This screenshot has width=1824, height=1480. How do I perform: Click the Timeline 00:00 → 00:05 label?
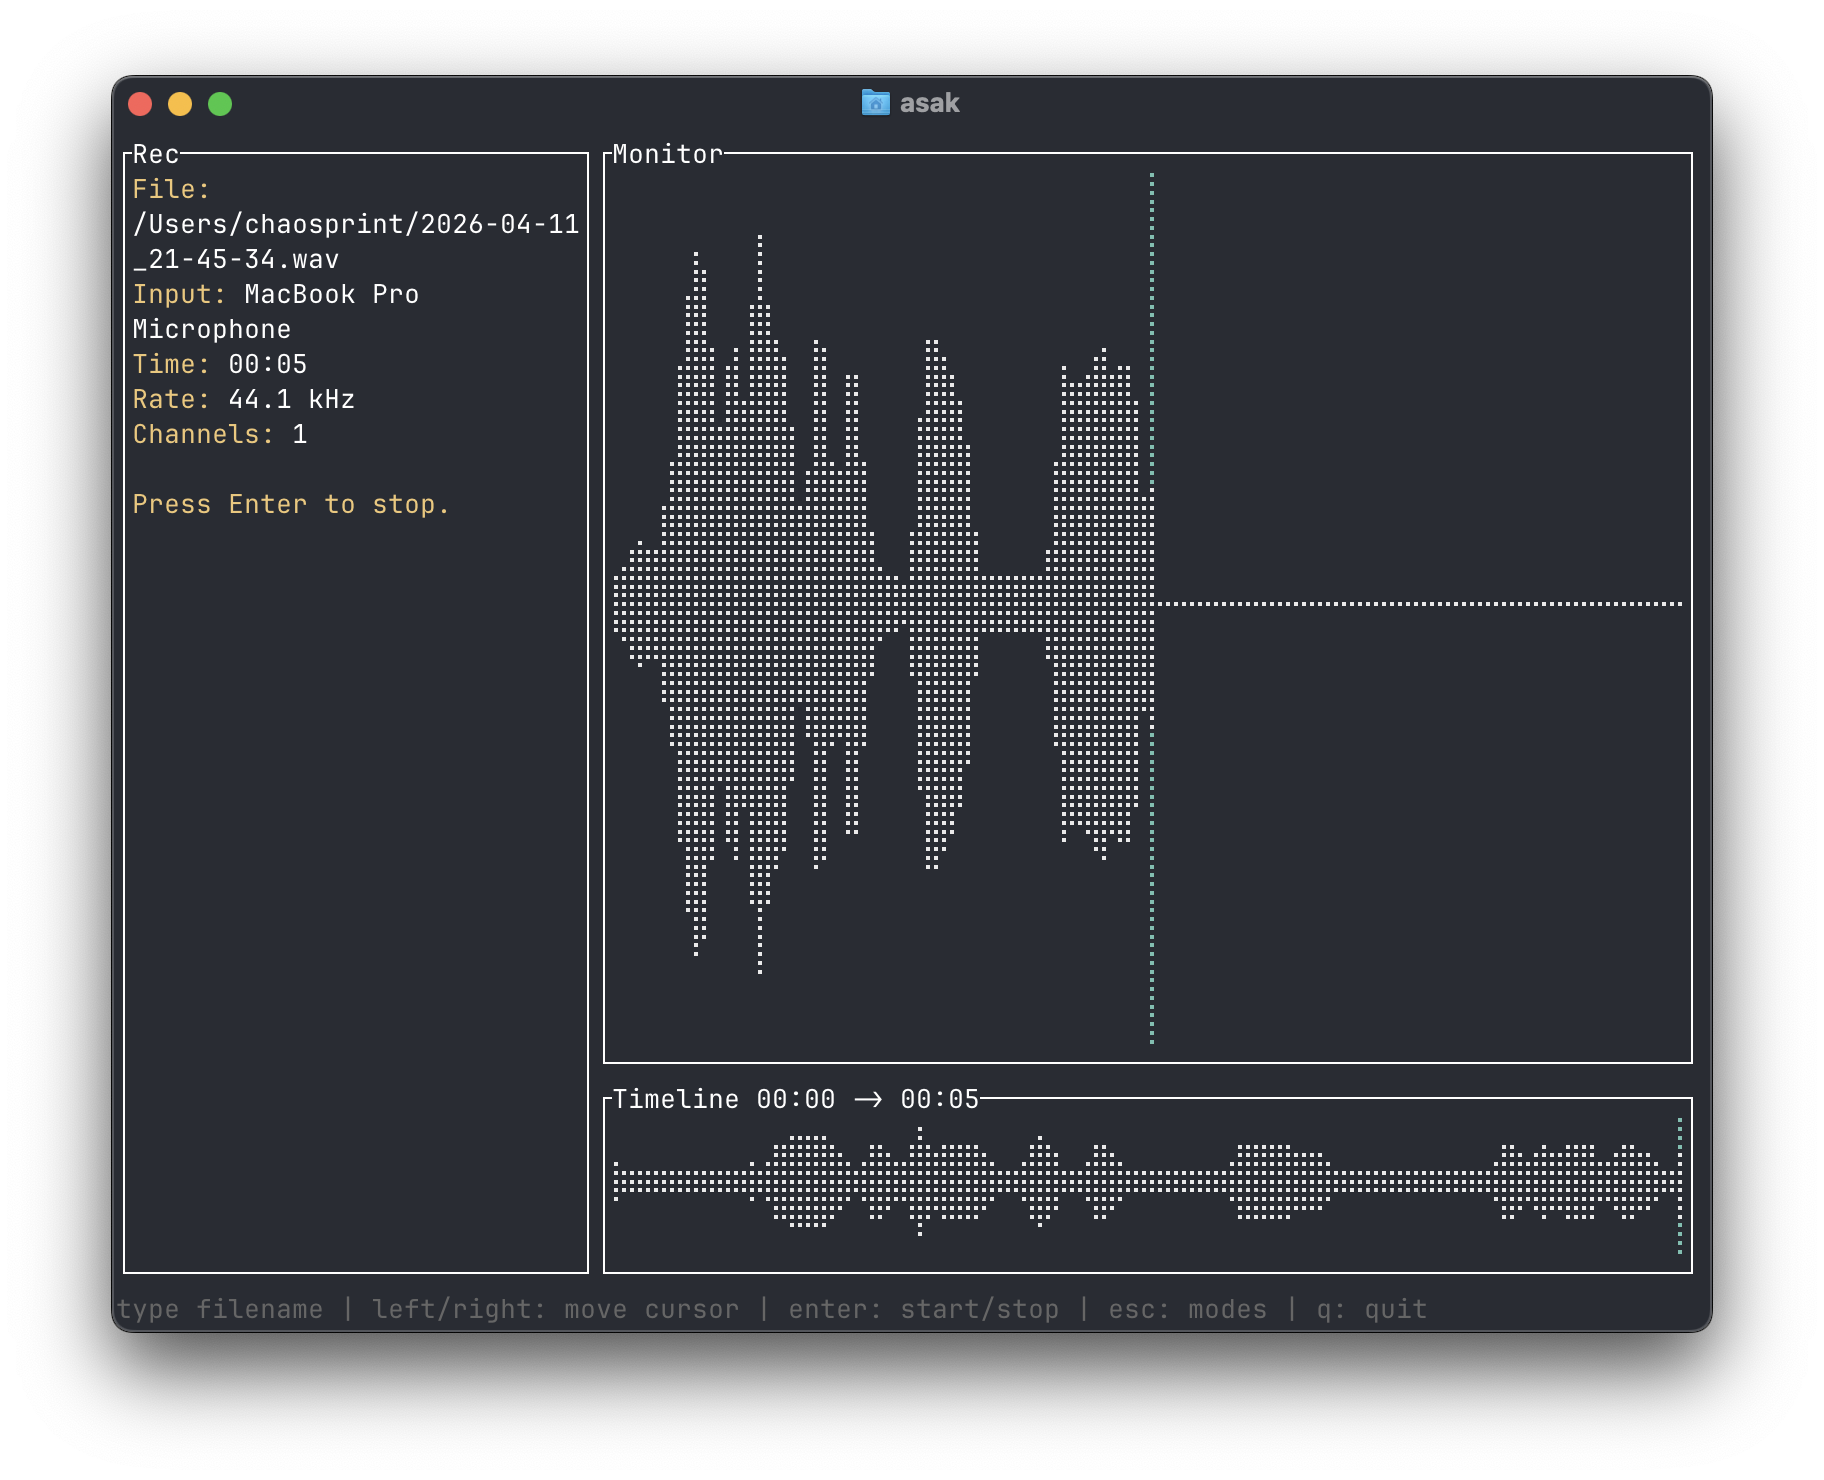(x=795, y=1098)
